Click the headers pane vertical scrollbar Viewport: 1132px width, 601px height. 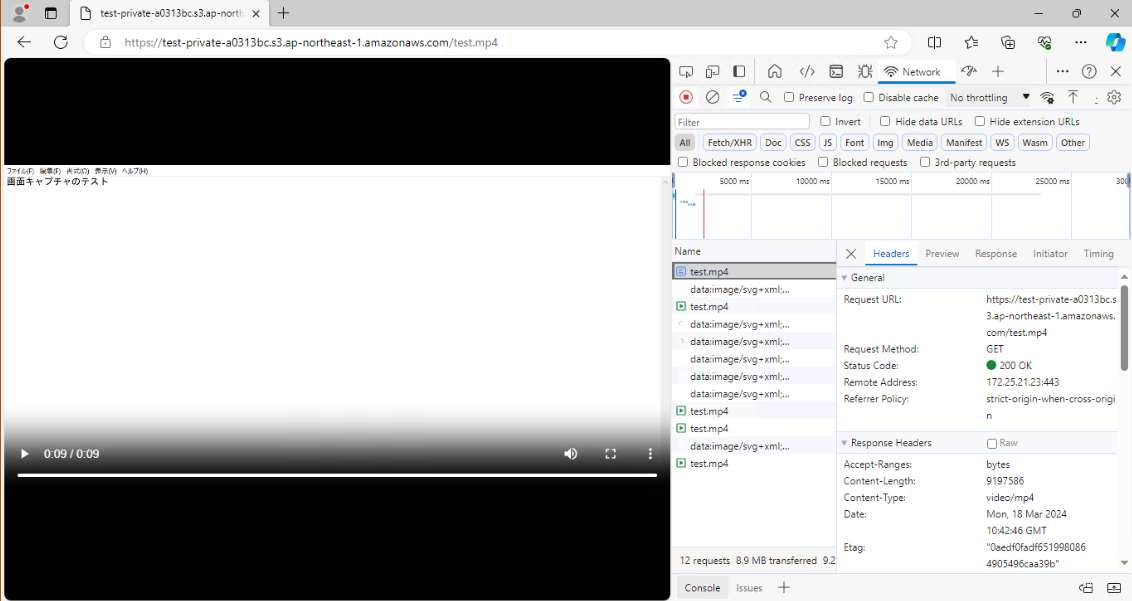coord(1124,328)
